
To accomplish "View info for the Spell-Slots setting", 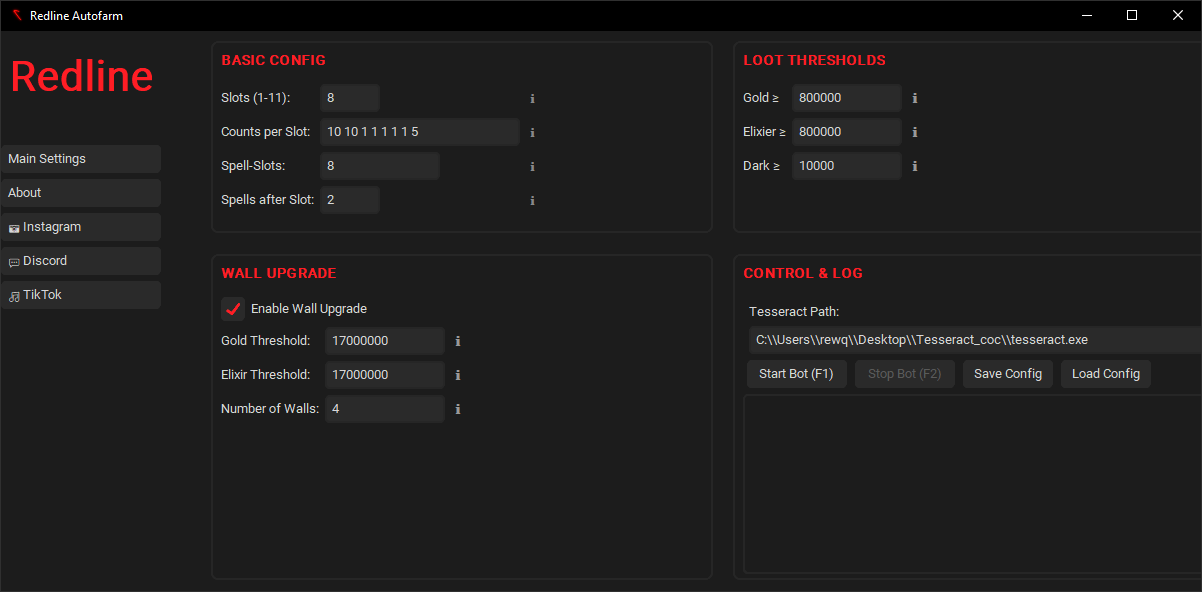I will point(532,165).
